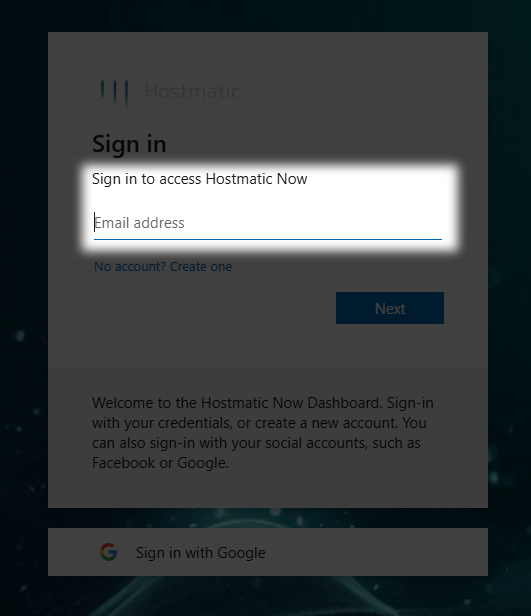Click the colorful Google G icon
This screenshot has height=616, width=531.
point(109,552)
